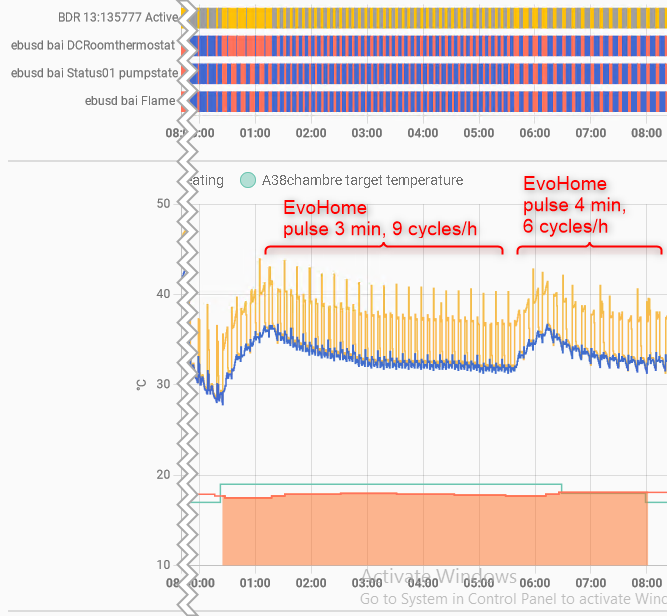Screen dimensions: 667x616
Task: Click the 'Activate Windows' watermark text
Action: coord(438,577)
